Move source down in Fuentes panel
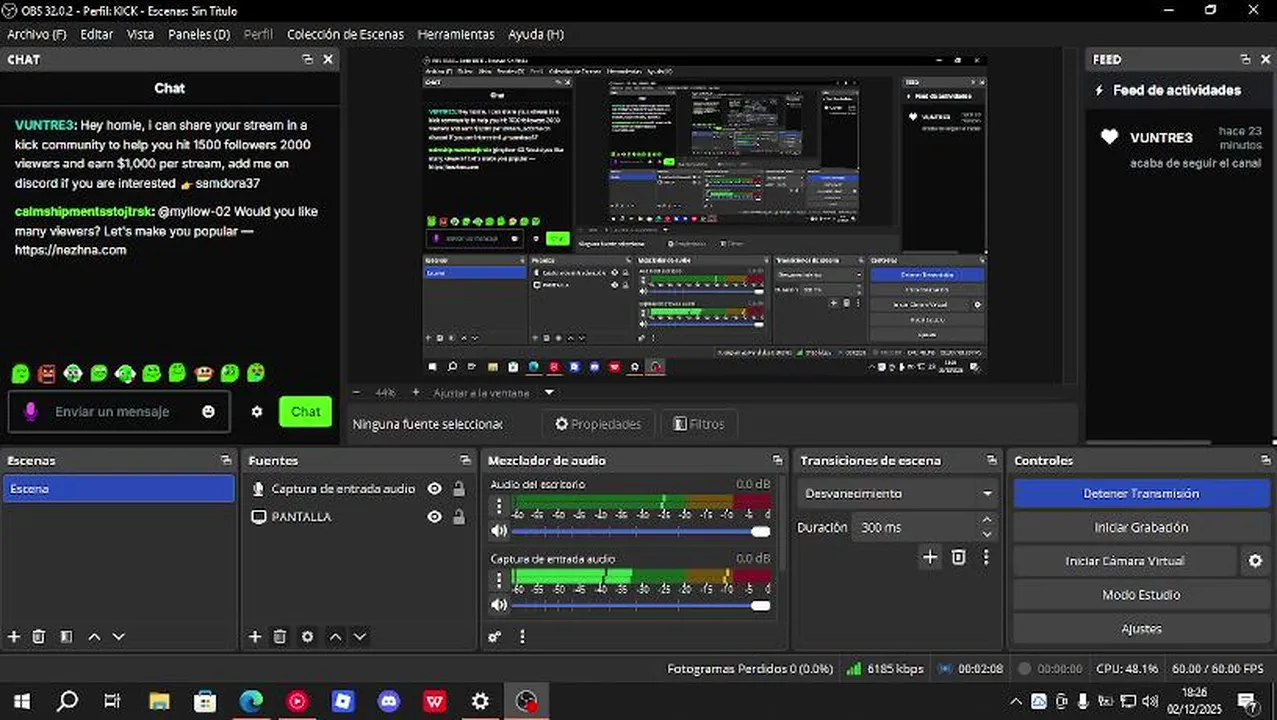 [360, 636]
